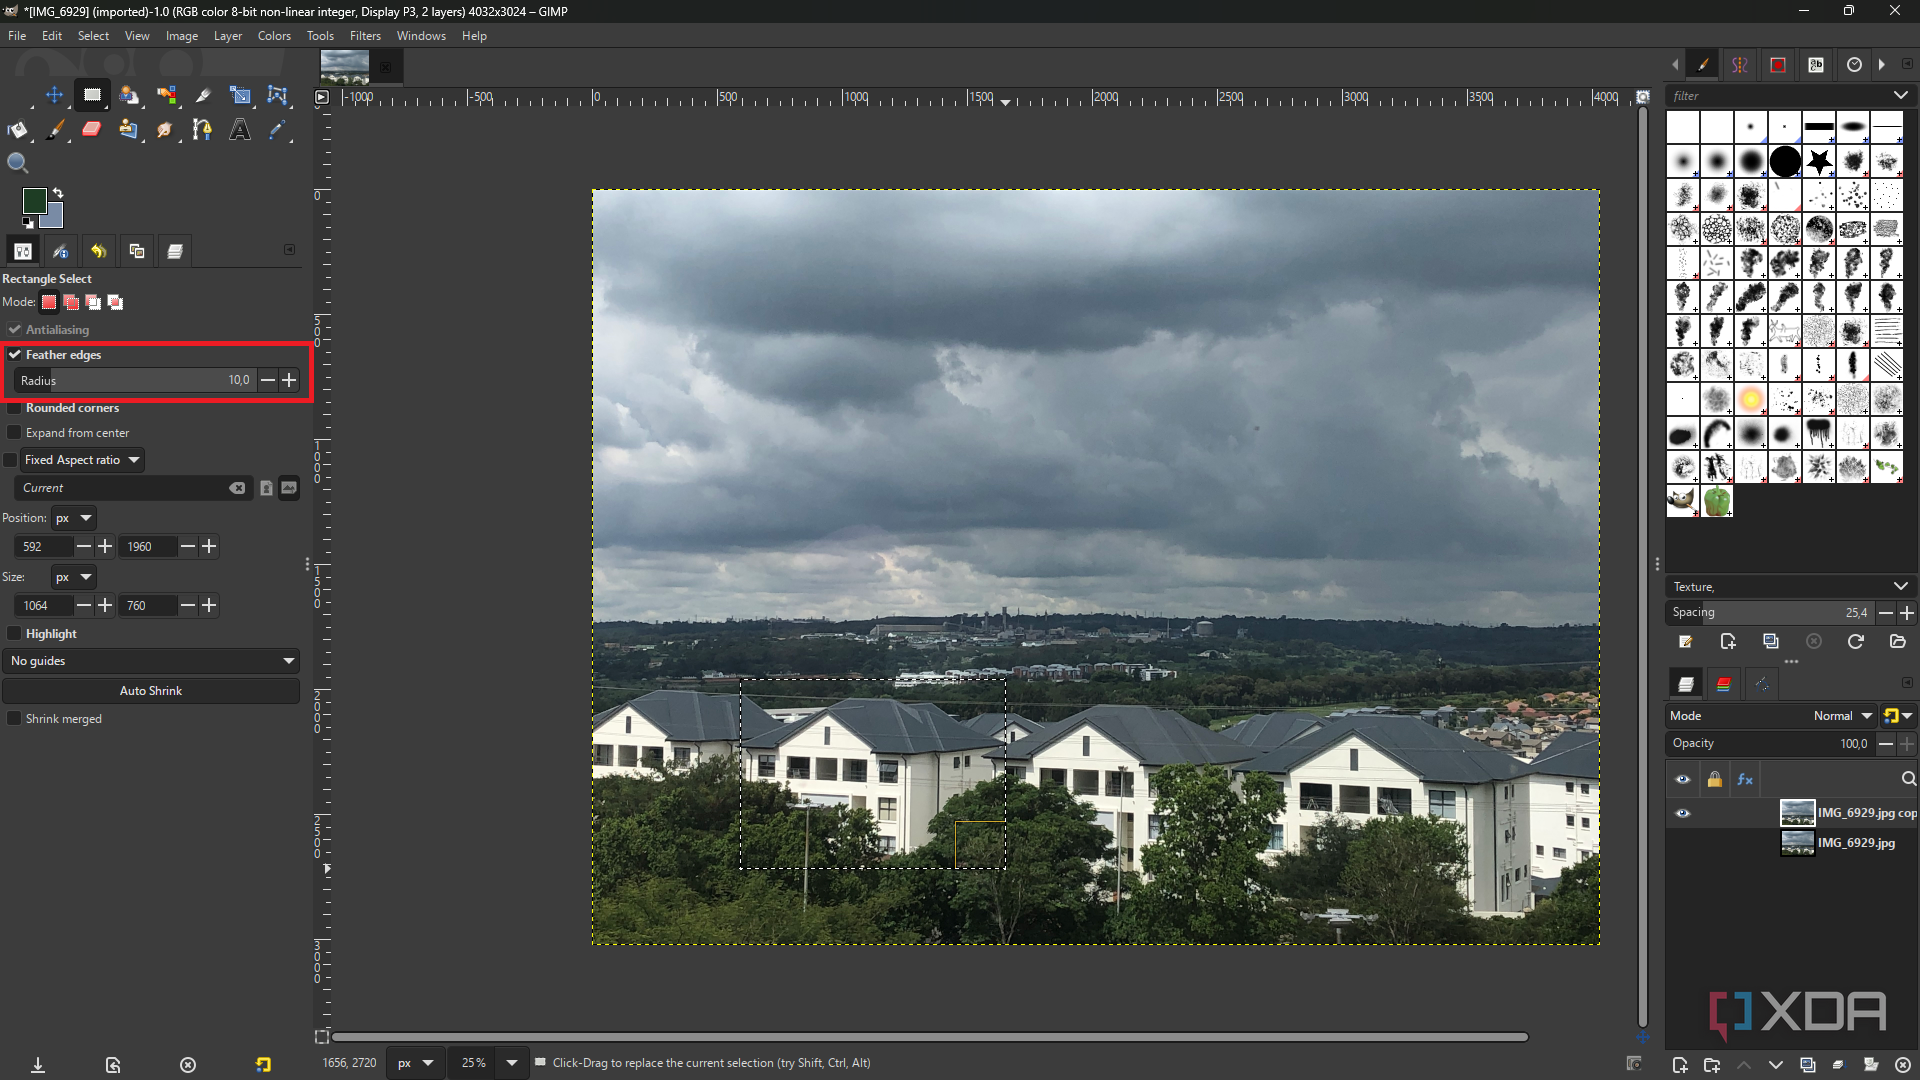Select the Paintbrush tool
The height and width of the screenshot is (1080, 1920).
tap(55, 129)
